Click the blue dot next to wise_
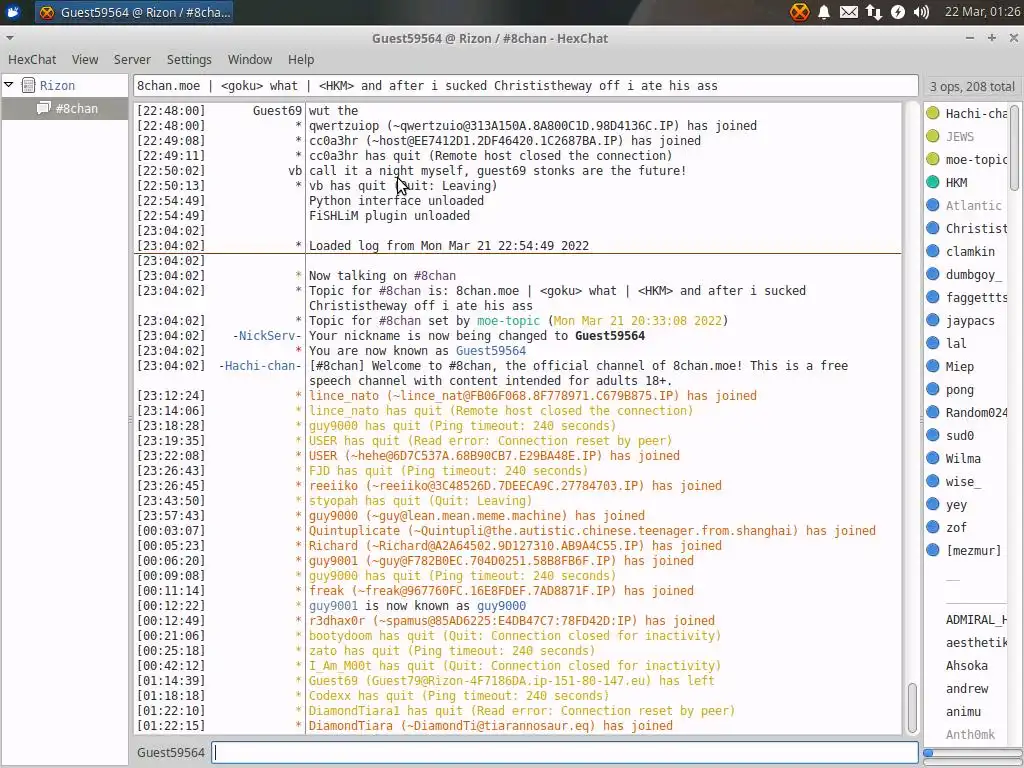This screenshot has height=768, width=1024. tap(933, 481)
